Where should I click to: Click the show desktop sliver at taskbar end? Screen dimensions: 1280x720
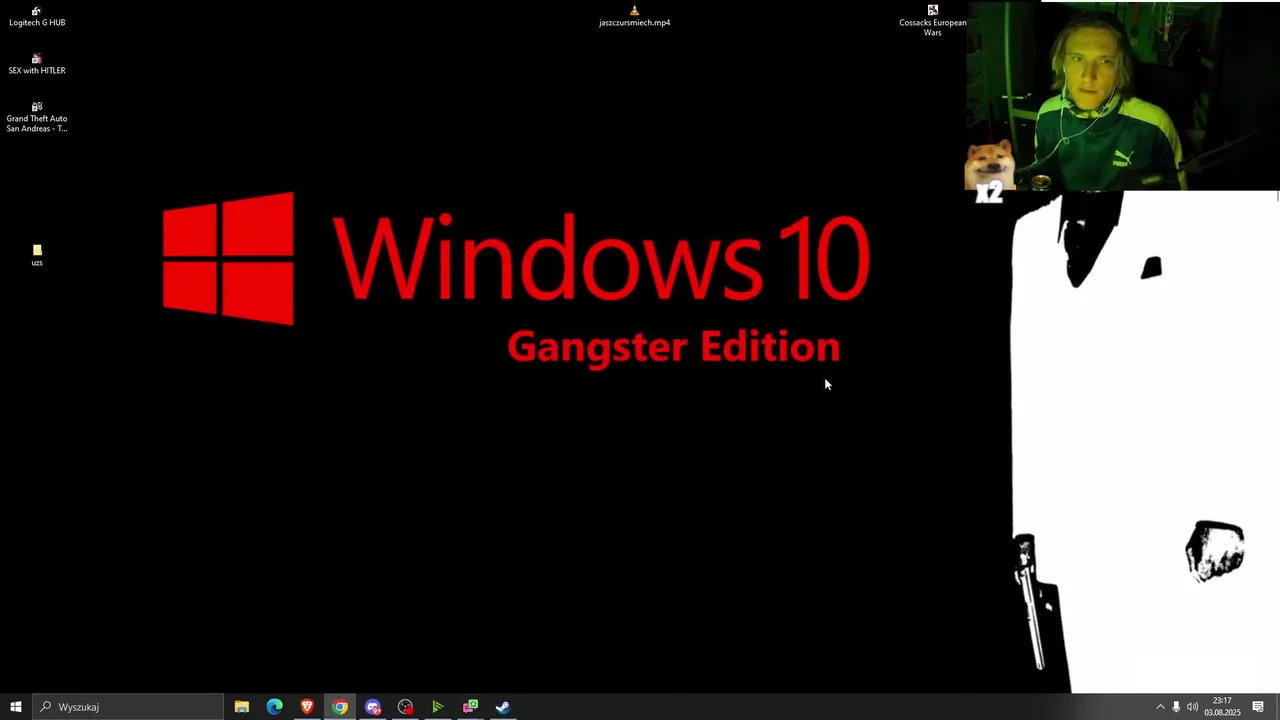tap(1277, 707)
